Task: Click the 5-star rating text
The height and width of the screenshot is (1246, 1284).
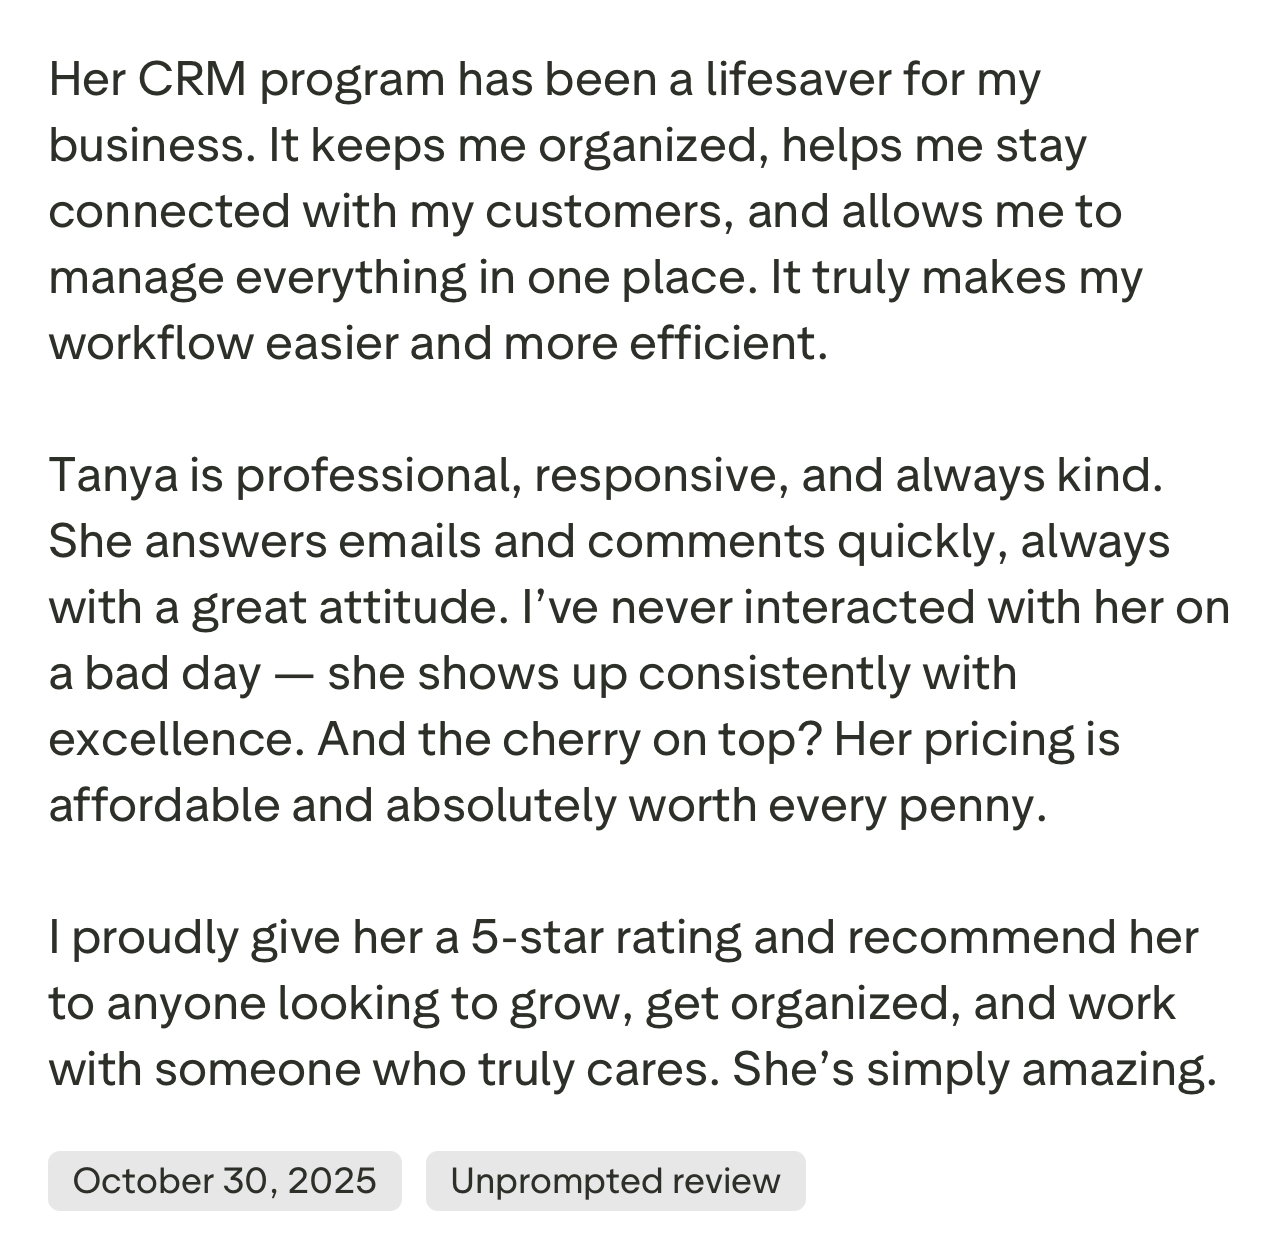Action: point(607,938)
